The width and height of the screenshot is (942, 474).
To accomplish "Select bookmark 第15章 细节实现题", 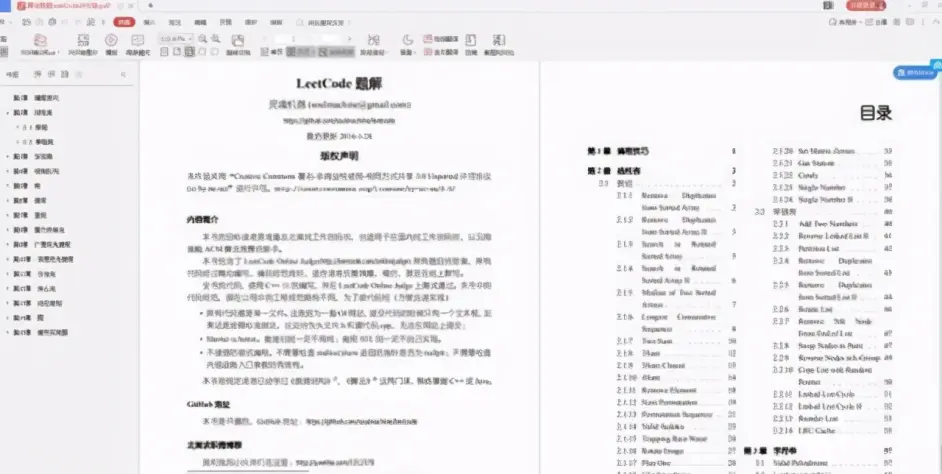I will (x=40, y=333).
